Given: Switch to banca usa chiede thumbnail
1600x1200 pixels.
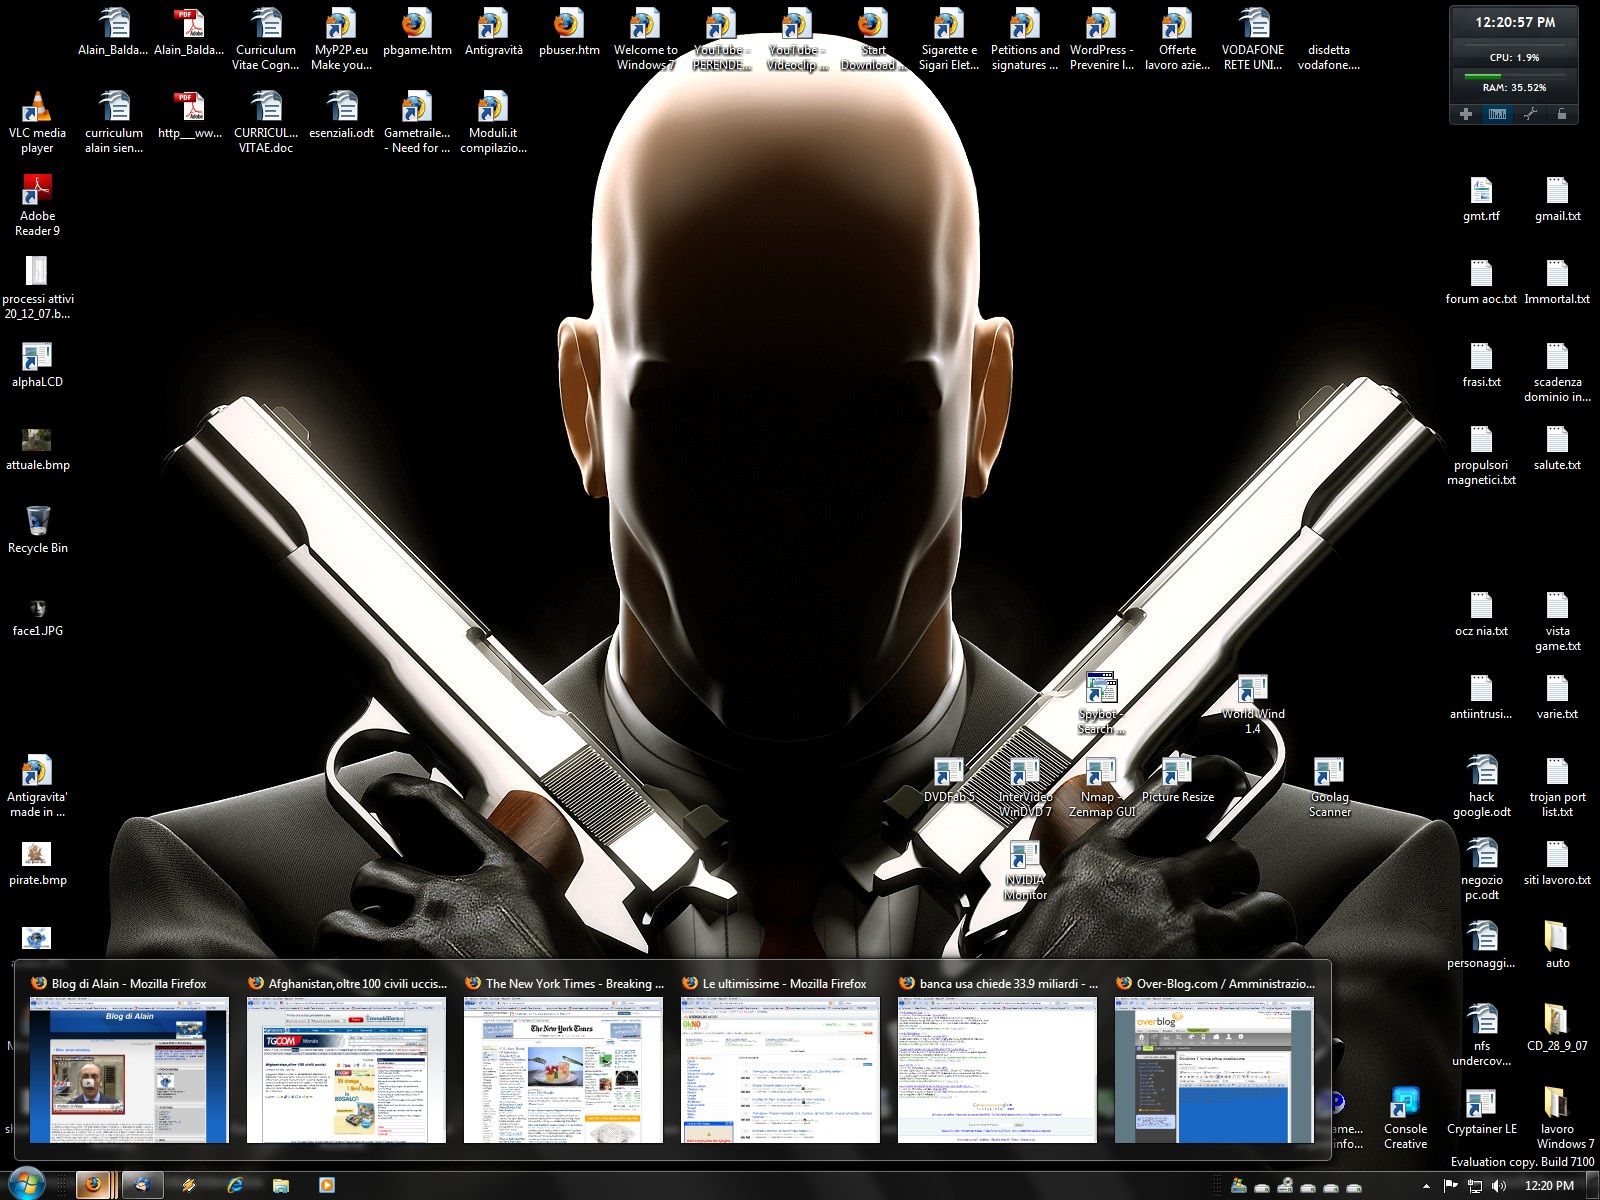Looking at the screenshot, I should 997,1060.
